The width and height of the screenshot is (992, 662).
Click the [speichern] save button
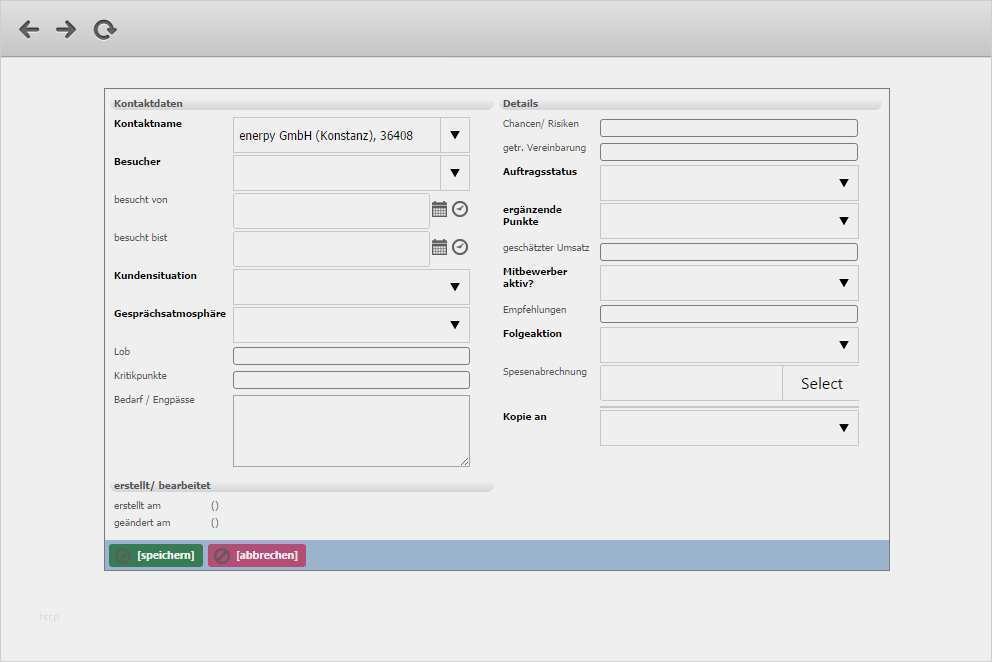coord(156,555)
